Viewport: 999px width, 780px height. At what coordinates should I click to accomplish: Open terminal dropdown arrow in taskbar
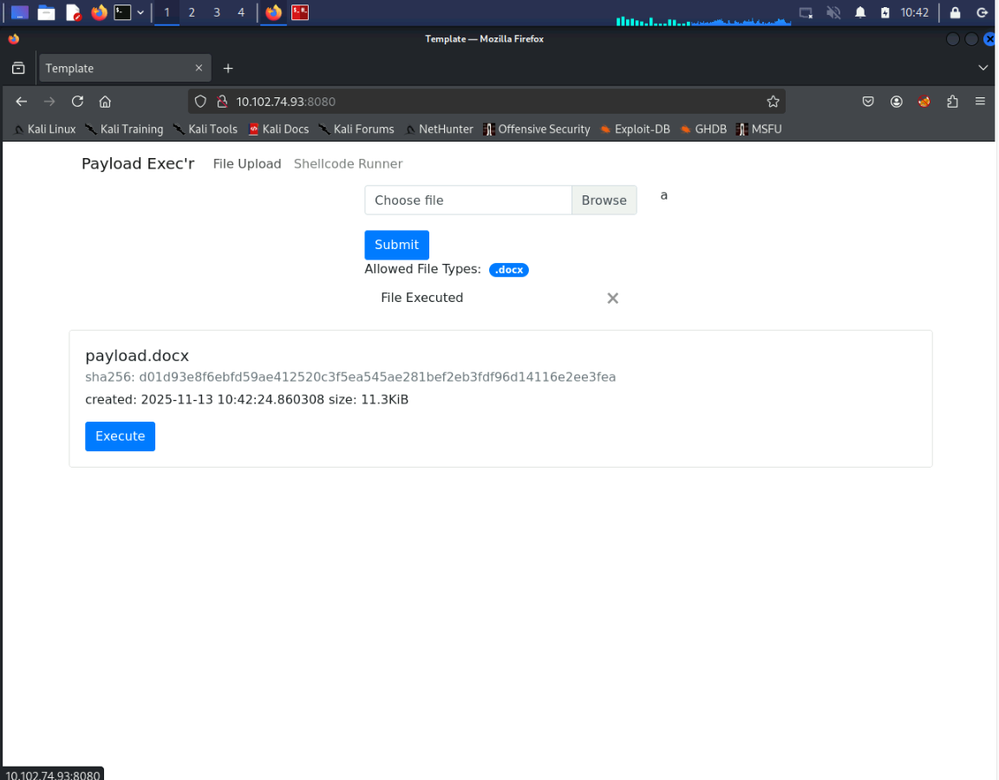[x=140, y=13]
